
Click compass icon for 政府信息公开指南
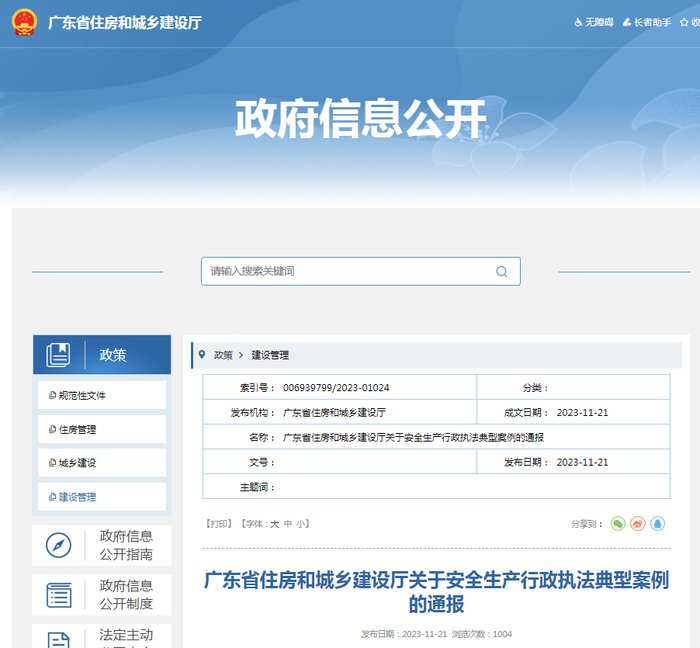58,545
